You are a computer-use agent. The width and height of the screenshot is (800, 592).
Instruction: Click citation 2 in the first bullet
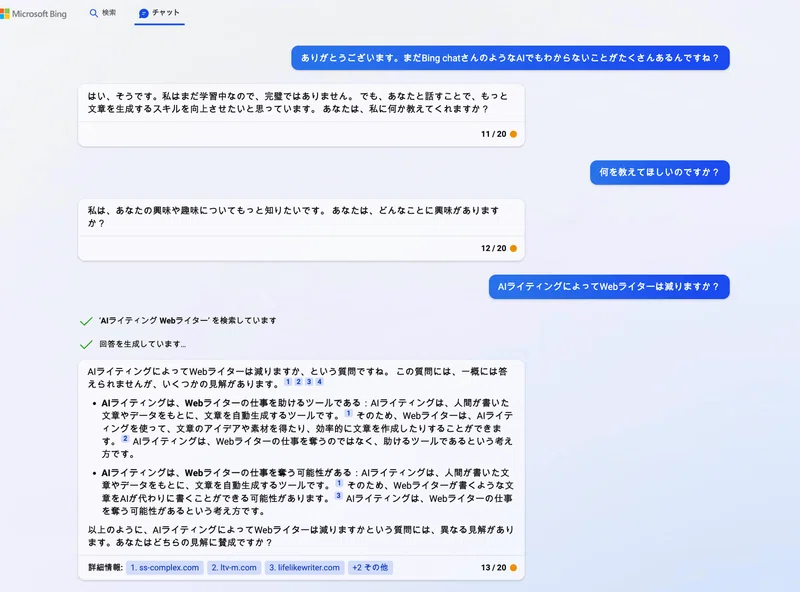coord(125,438)
